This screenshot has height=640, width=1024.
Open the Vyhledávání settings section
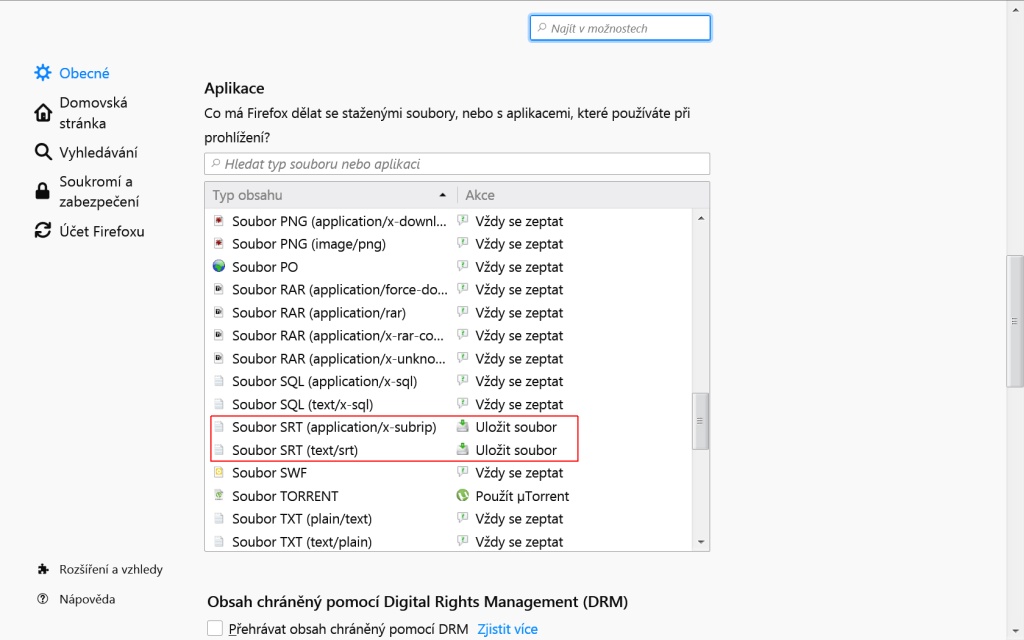coord(98,152)
